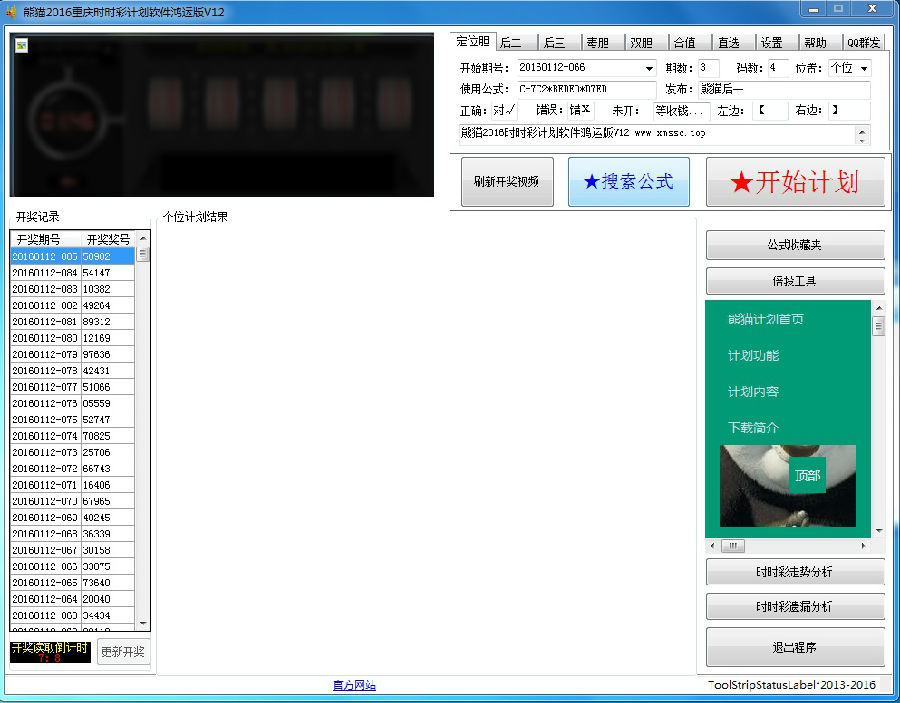The image size is (900, 703).
Task: Open the 官方网站 link
Action: click(354, 686)
